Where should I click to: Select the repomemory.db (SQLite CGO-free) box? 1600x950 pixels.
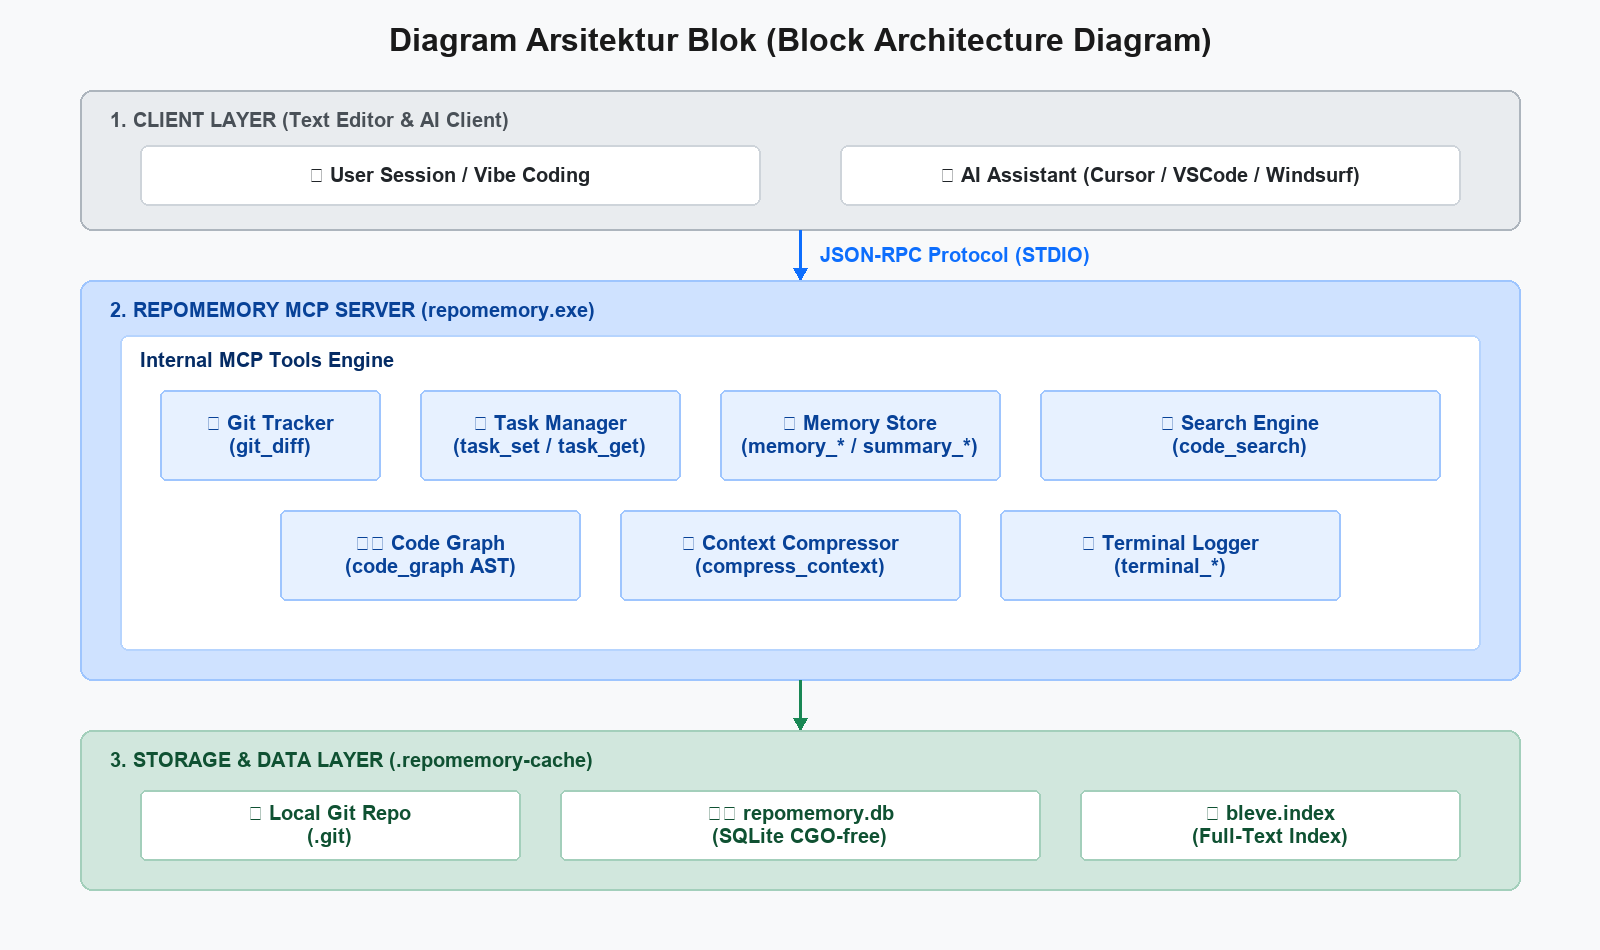[800, 825]
